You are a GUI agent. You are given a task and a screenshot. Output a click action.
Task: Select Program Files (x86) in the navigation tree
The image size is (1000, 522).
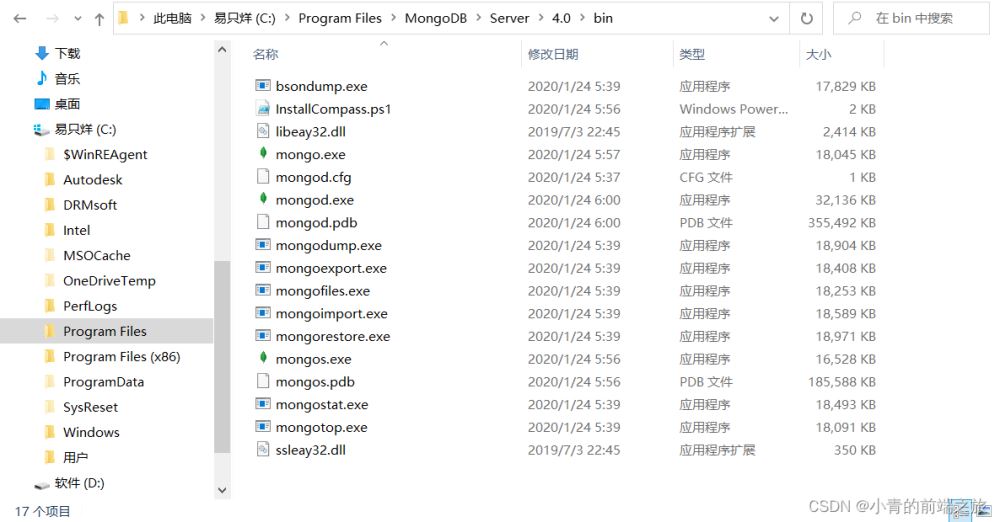[121, 357]
